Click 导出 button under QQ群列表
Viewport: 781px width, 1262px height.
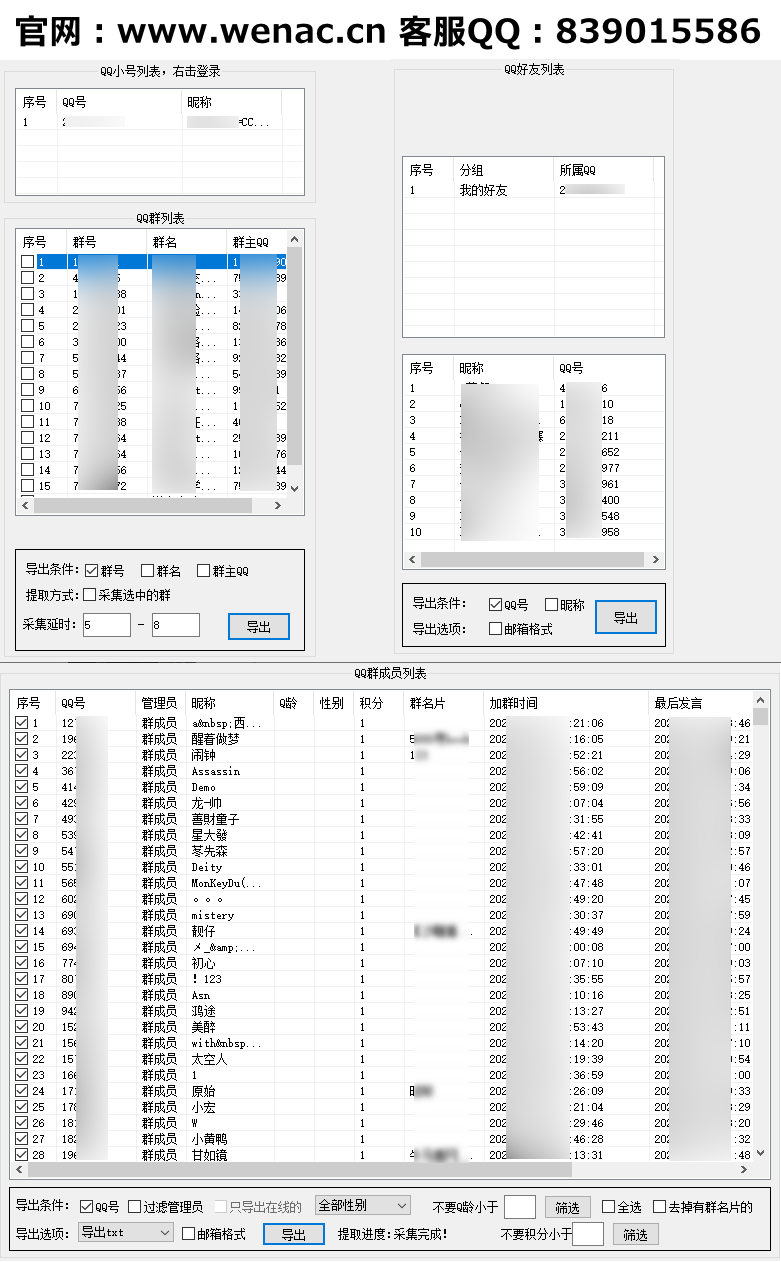(x=258, y=626)
